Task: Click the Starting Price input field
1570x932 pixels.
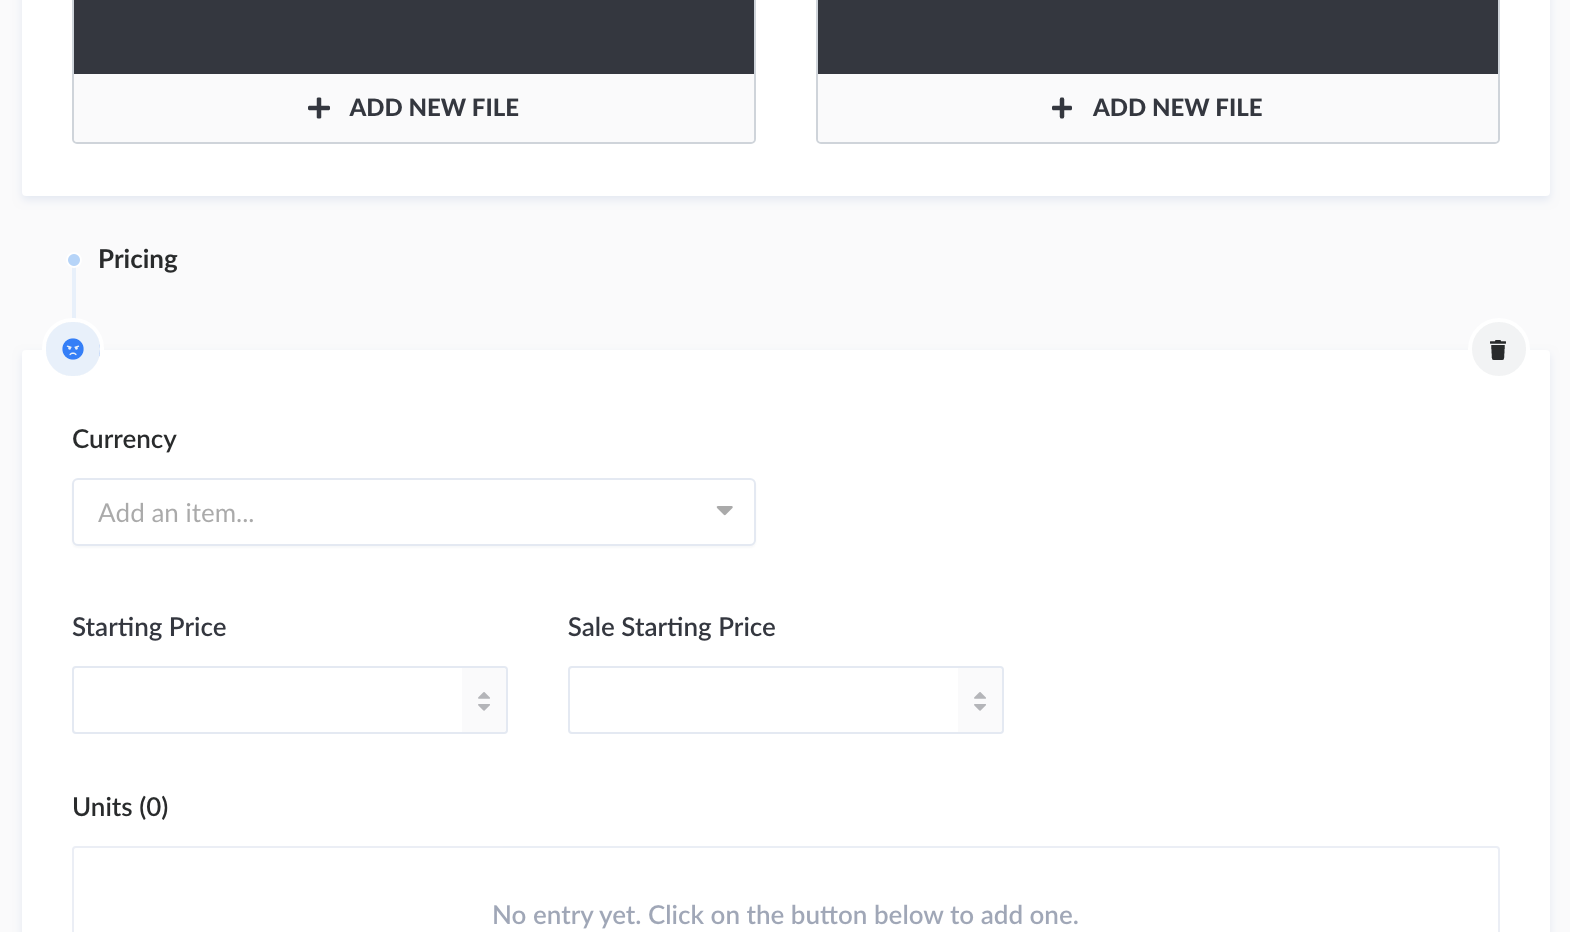Action: pos(270,700)
